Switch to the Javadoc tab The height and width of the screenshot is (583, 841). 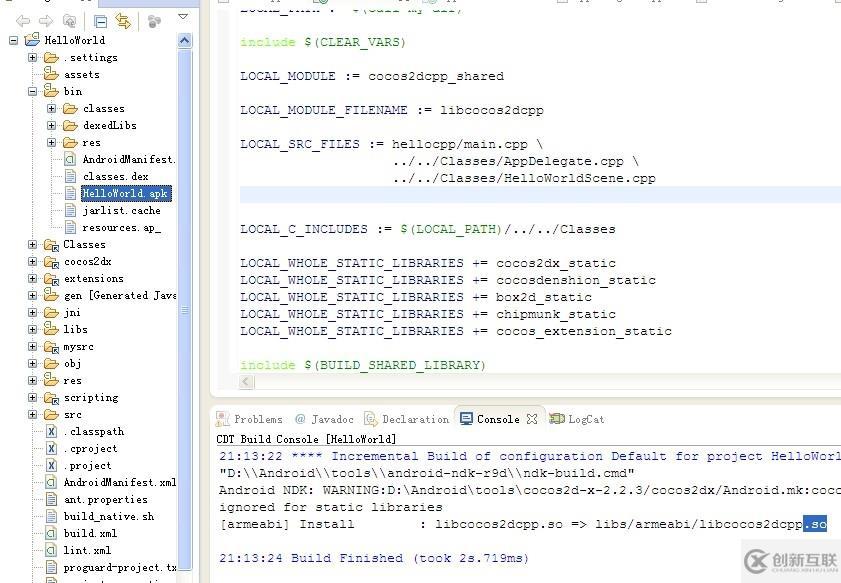click(x=324, y=419)
